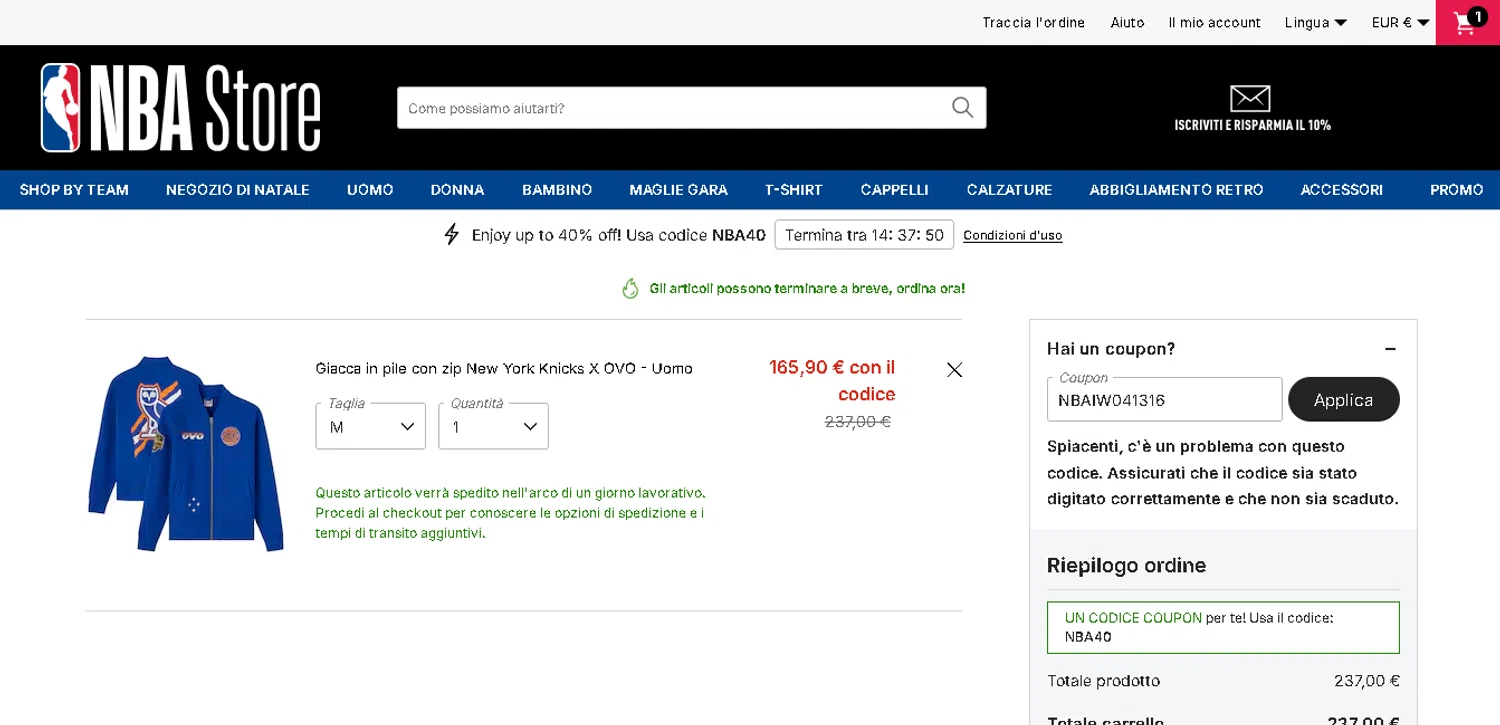Click the blue Knicks jacket thumbnail
This screenshot has width=1500, height=725.
[186, 452]
